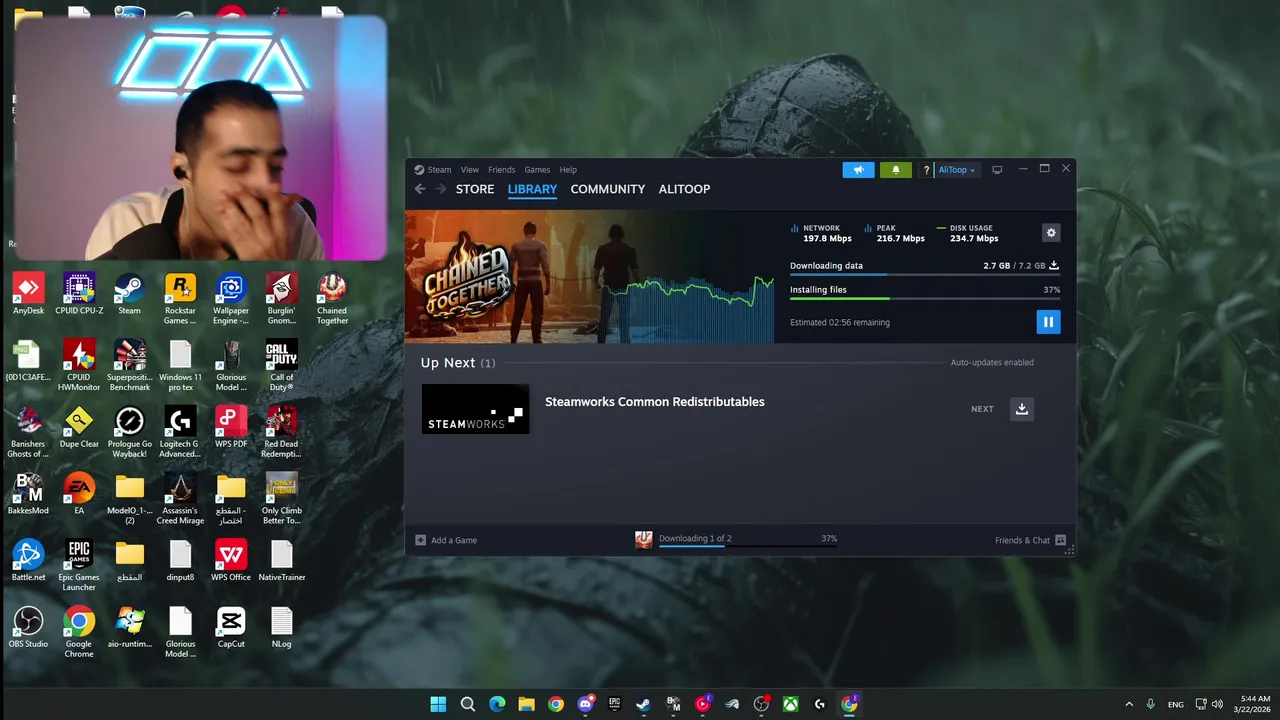Open download settings gear in Steam

1051,233
